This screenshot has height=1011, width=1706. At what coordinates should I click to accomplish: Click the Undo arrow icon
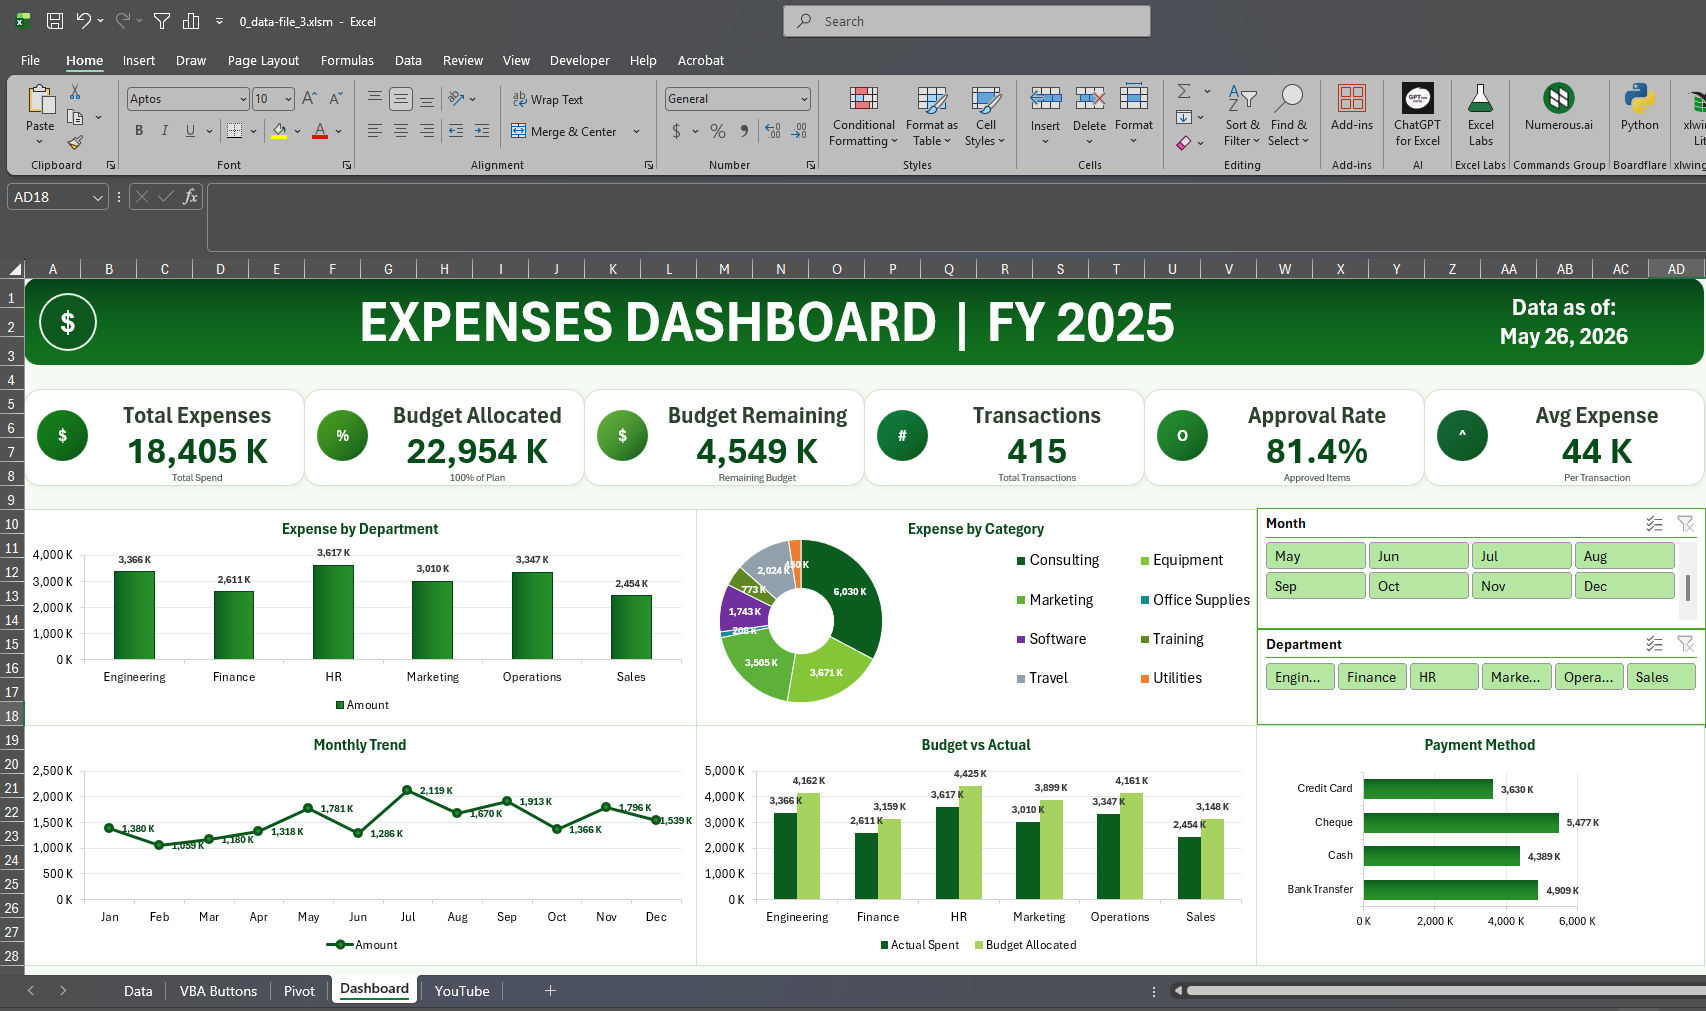click(x=84, y=21)
